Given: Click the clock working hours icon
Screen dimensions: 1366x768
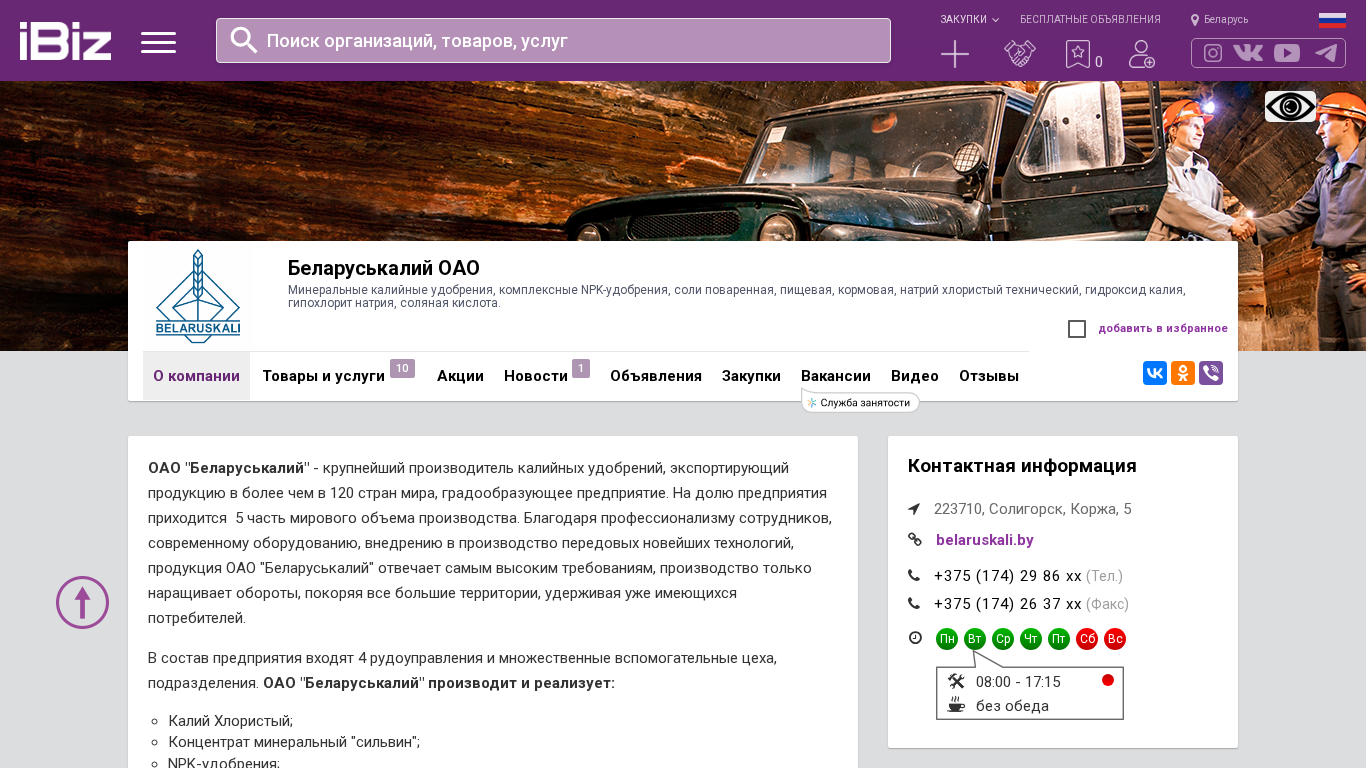Looking at the screenshot, I should tap(915, 637).
